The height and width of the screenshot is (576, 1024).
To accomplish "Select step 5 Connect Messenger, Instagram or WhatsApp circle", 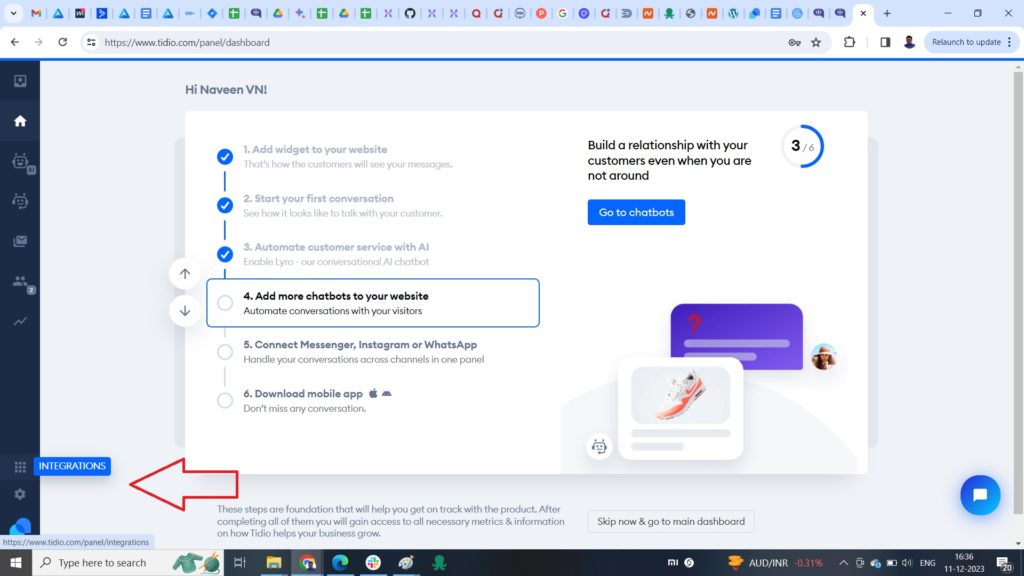I will pos(225,352).
